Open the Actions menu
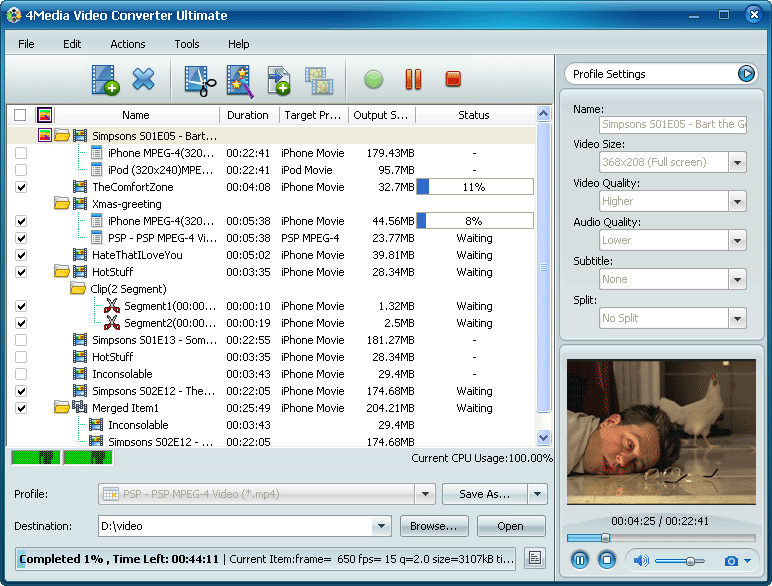 pos(128,44)
